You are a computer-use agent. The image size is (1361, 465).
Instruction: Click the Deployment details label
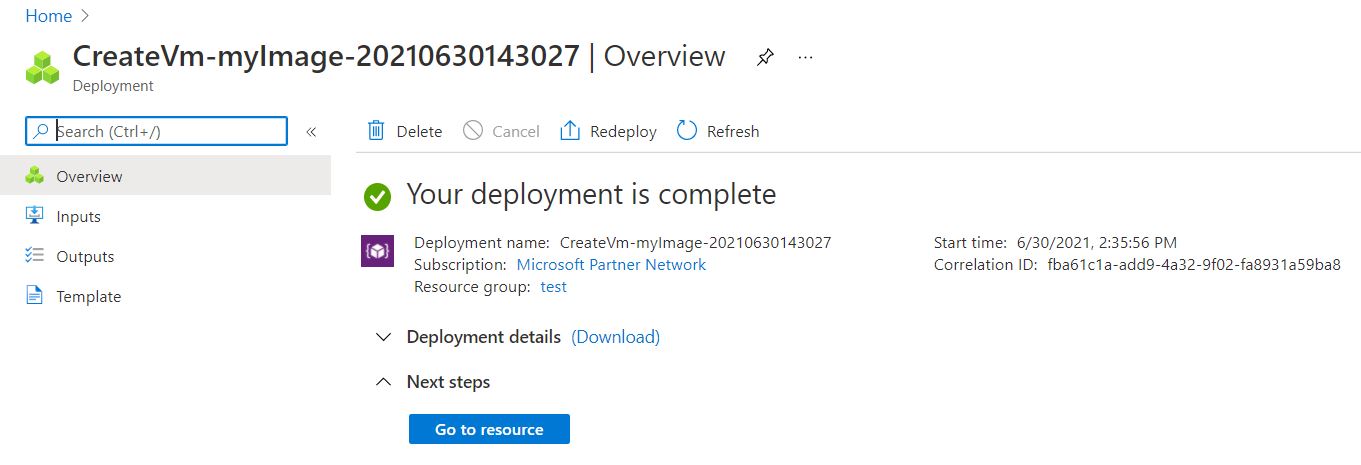click(x=484, y=337)
